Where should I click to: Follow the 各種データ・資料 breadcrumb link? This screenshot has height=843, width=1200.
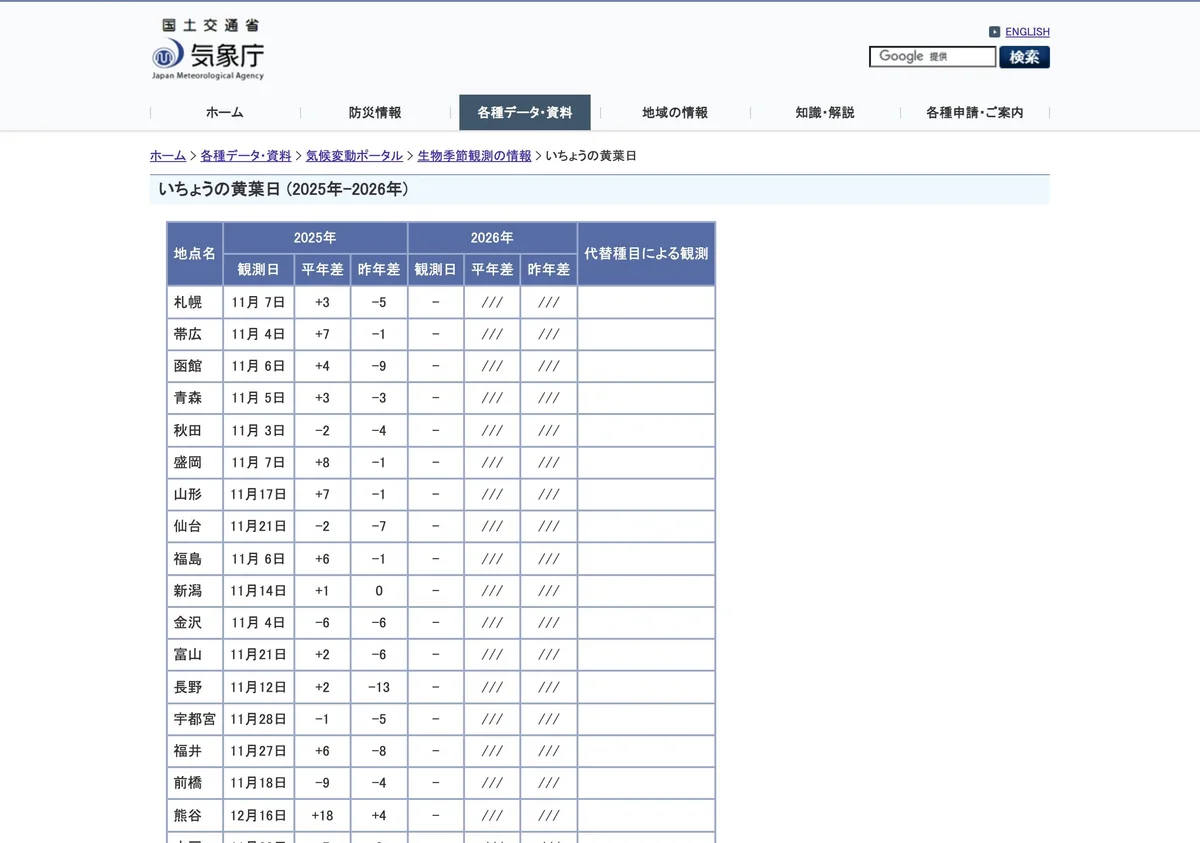click(246, 156)
